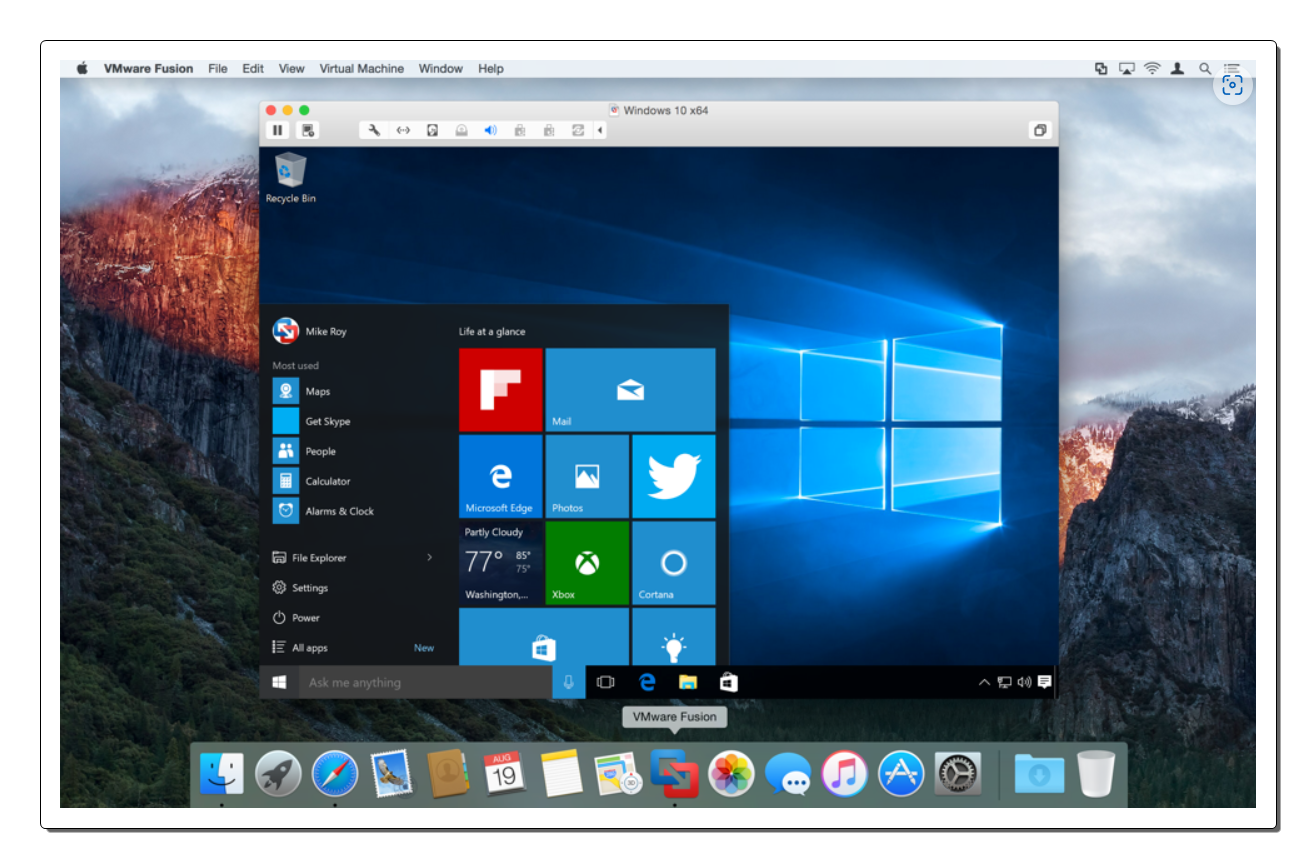This screenshot has width=1316, height=868.
Task: Open the View menu
Action: 291,68
